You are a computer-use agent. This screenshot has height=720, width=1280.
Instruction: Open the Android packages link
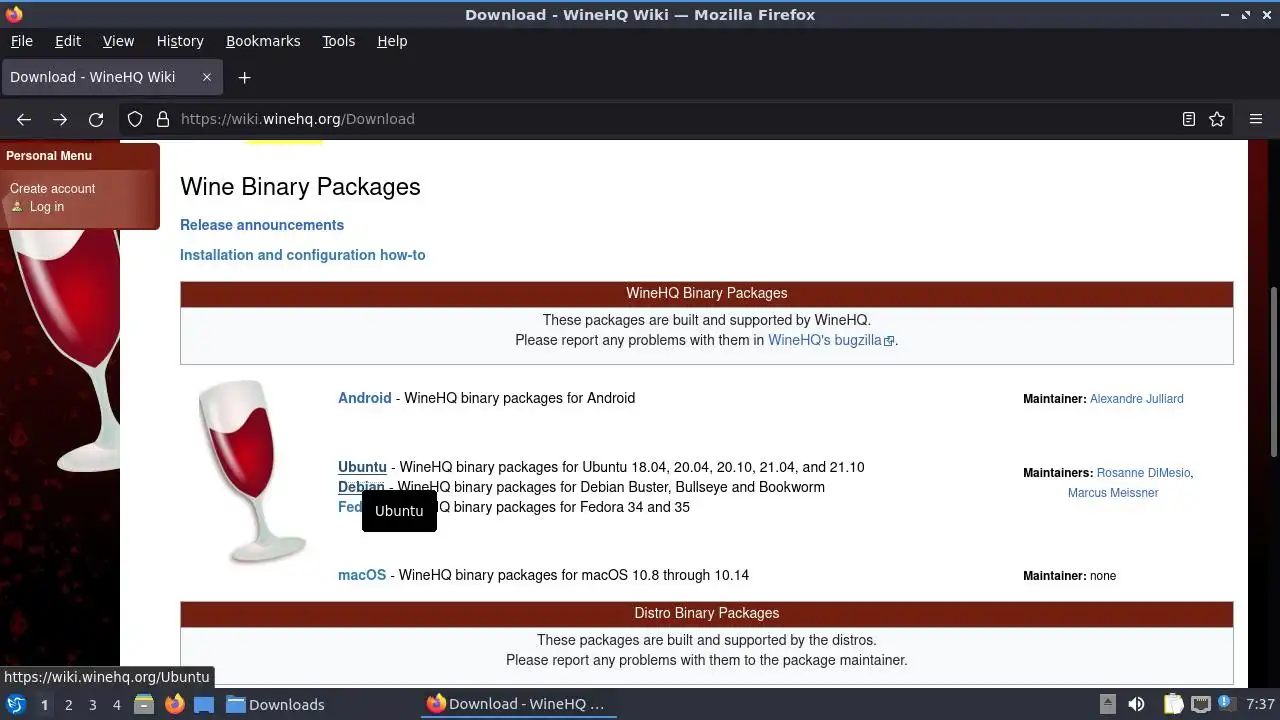[364, 398]
